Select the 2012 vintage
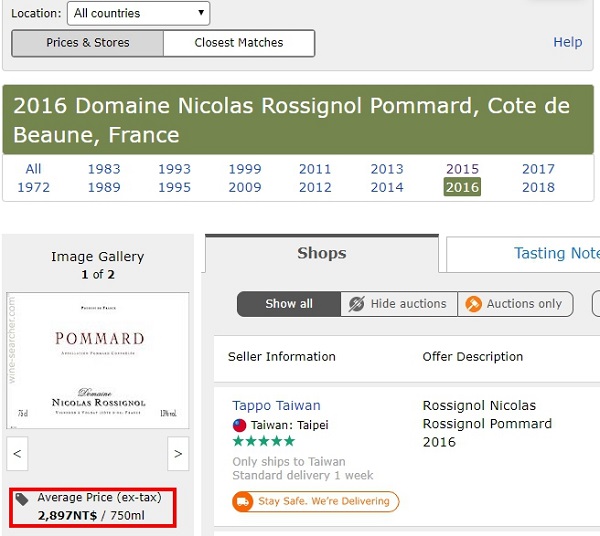This screenshot has width=600, height=536. pos(315,187)
